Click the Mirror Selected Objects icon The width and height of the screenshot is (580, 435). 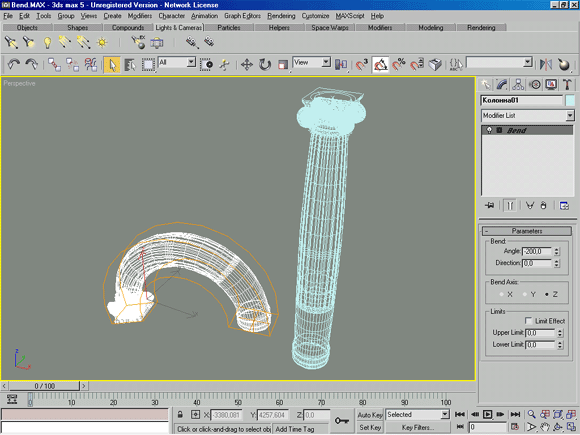tap(545, 65)
